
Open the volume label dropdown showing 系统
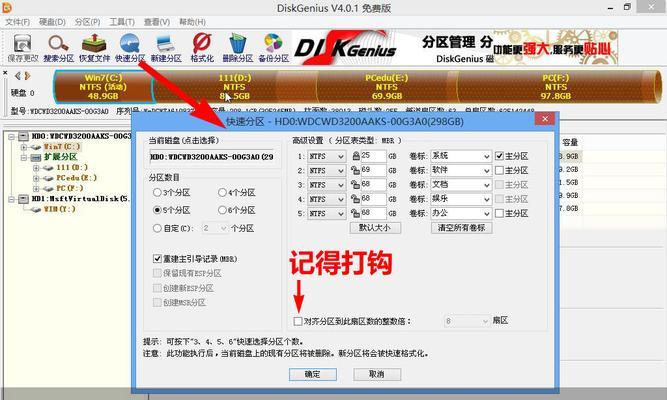coord(461,157)
